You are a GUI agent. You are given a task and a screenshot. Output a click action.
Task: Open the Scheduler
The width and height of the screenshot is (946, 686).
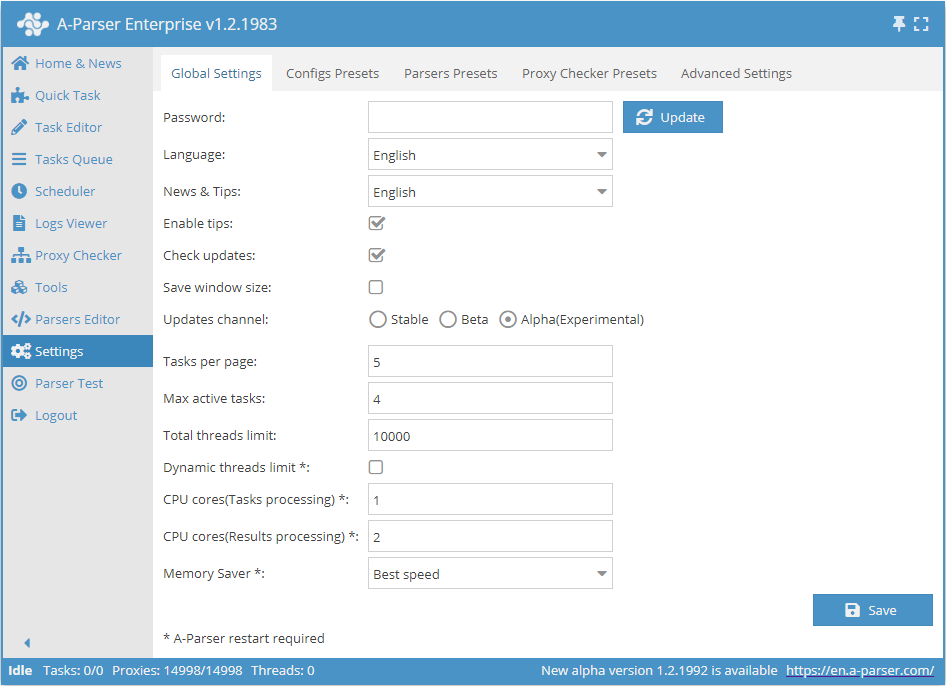(x=62, y=191)
